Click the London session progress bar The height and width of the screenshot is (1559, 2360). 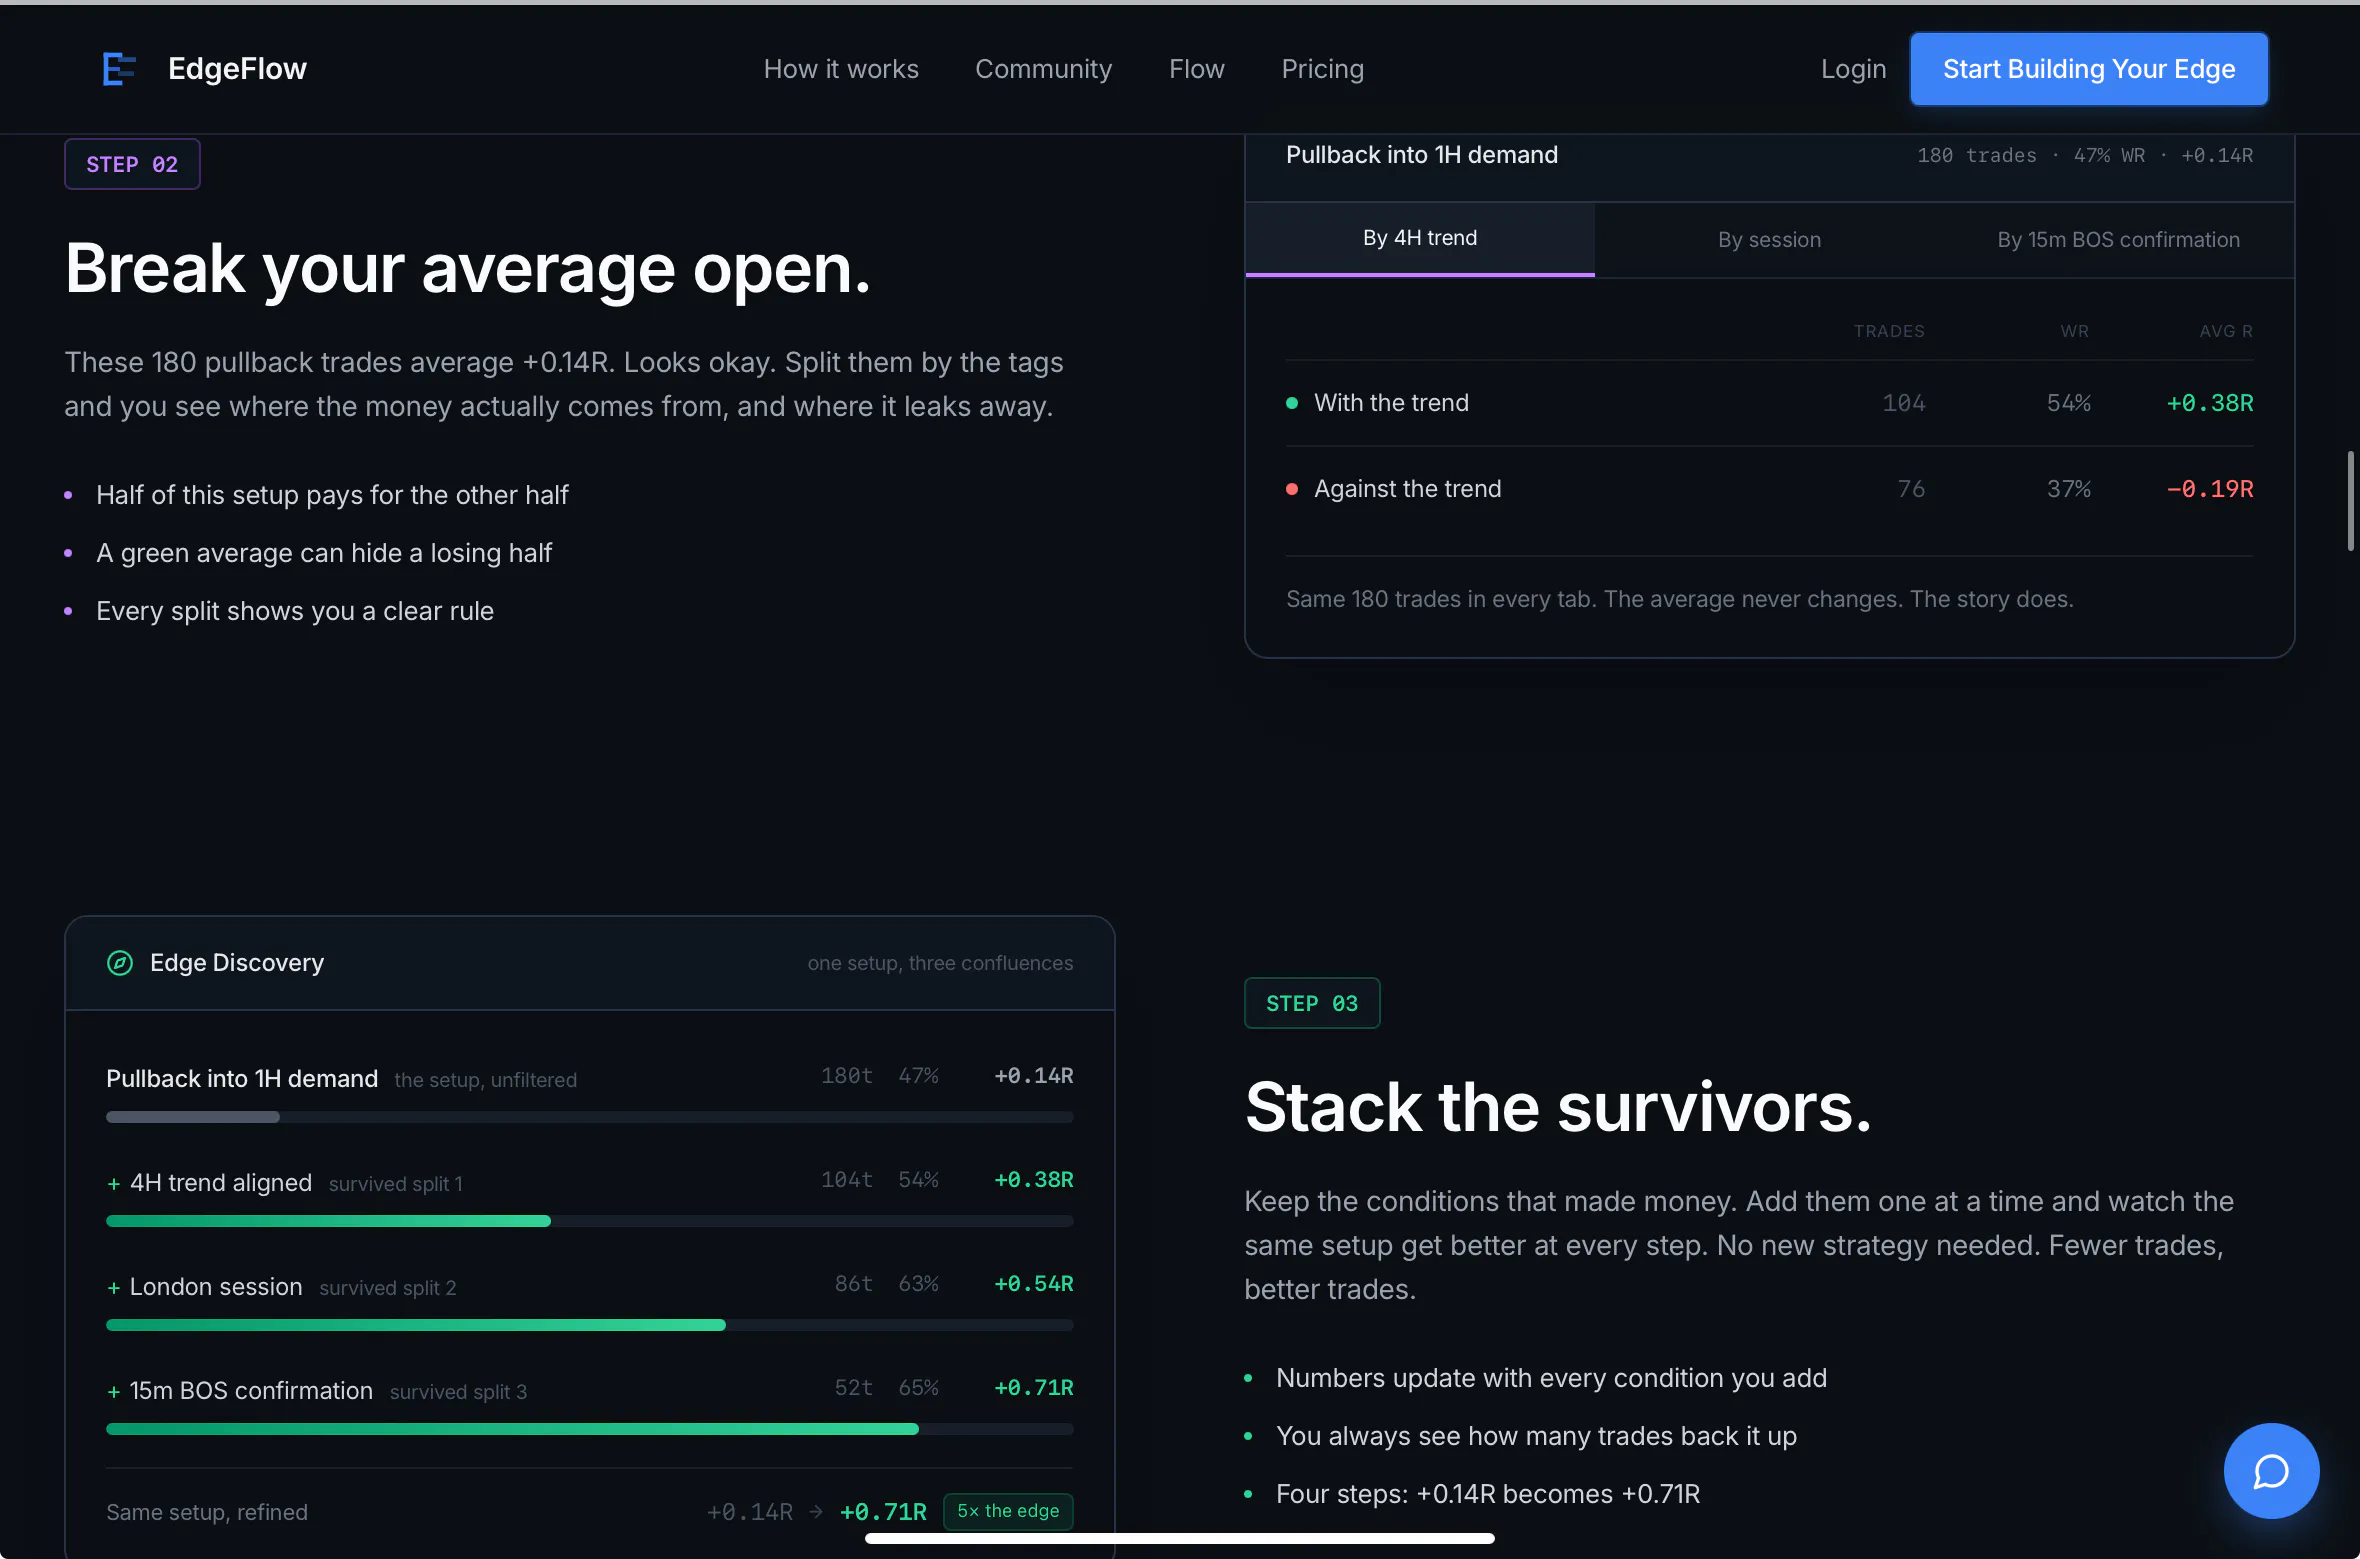[590, 1325]
